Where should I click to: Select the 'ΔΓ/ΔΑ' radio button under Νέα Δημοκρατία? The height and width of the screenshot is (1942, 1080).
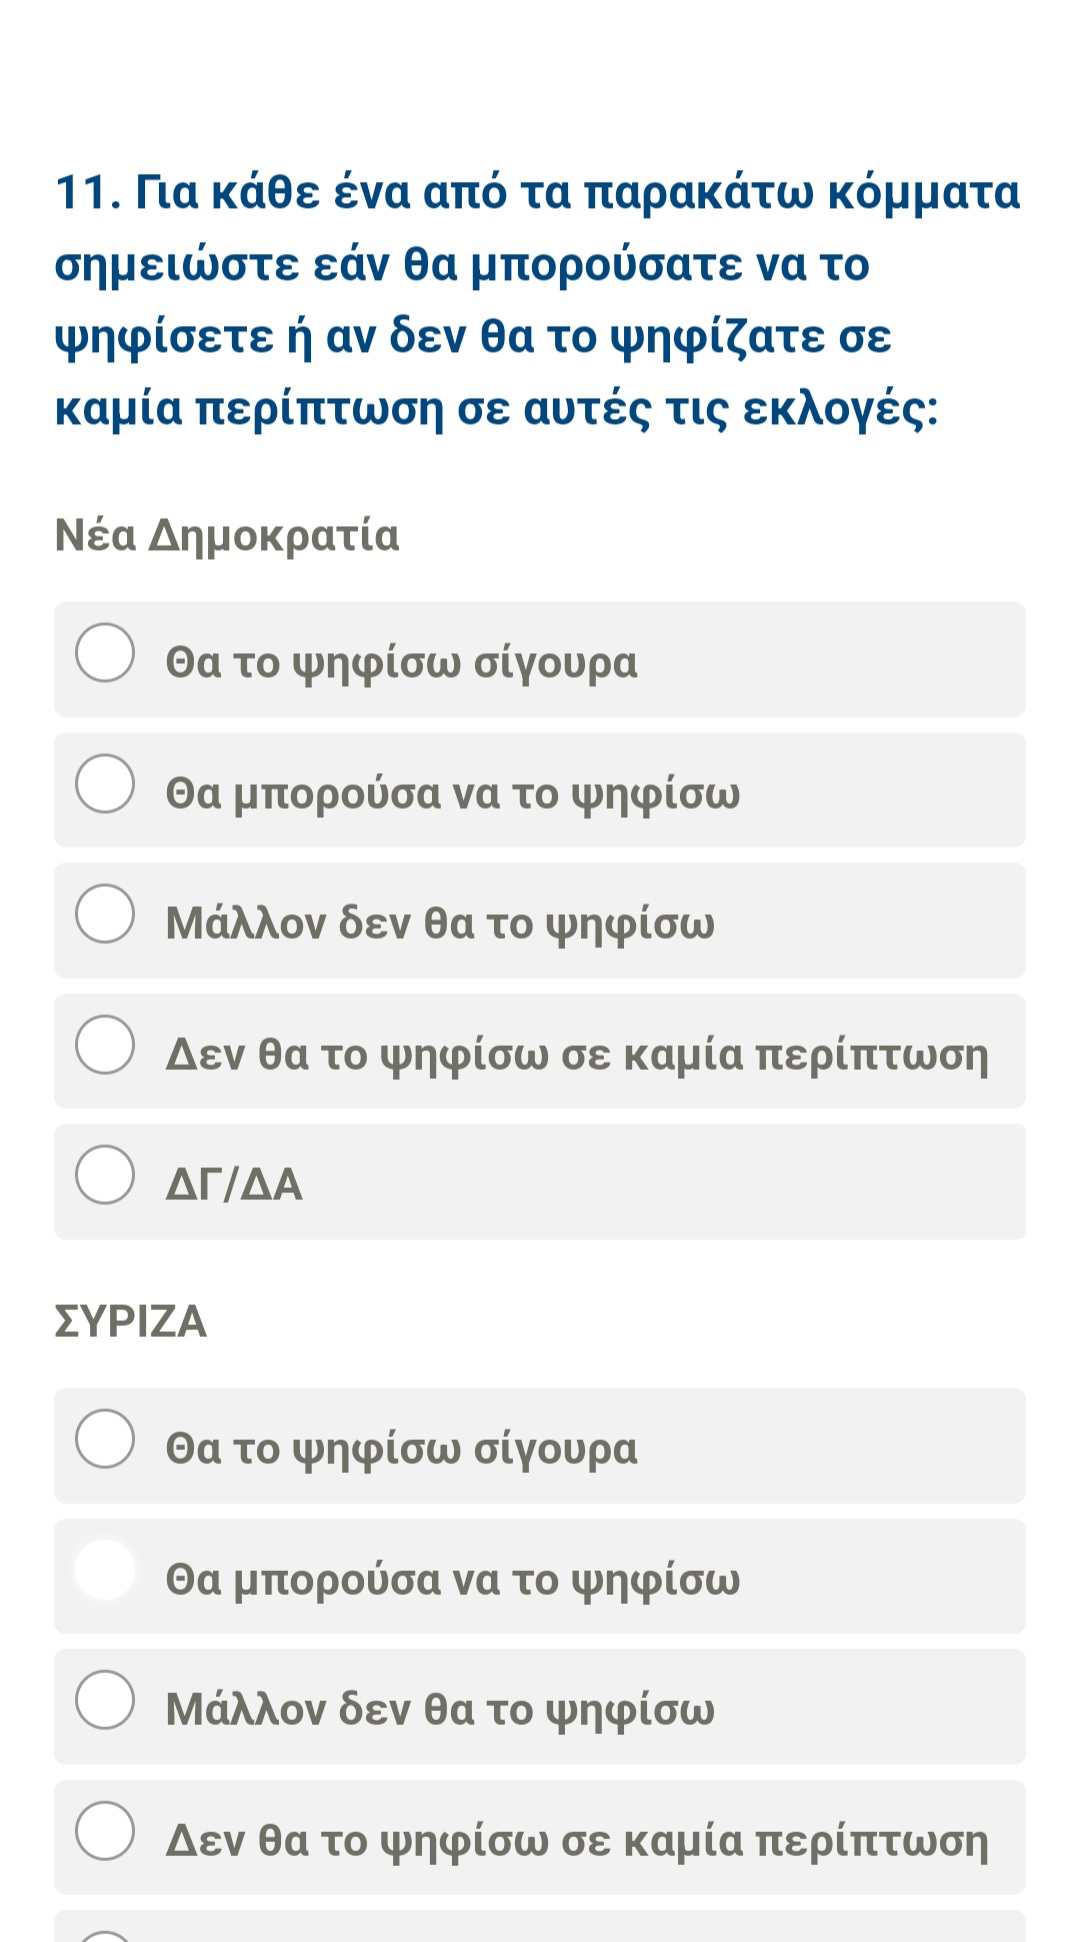click(105, 1175)
